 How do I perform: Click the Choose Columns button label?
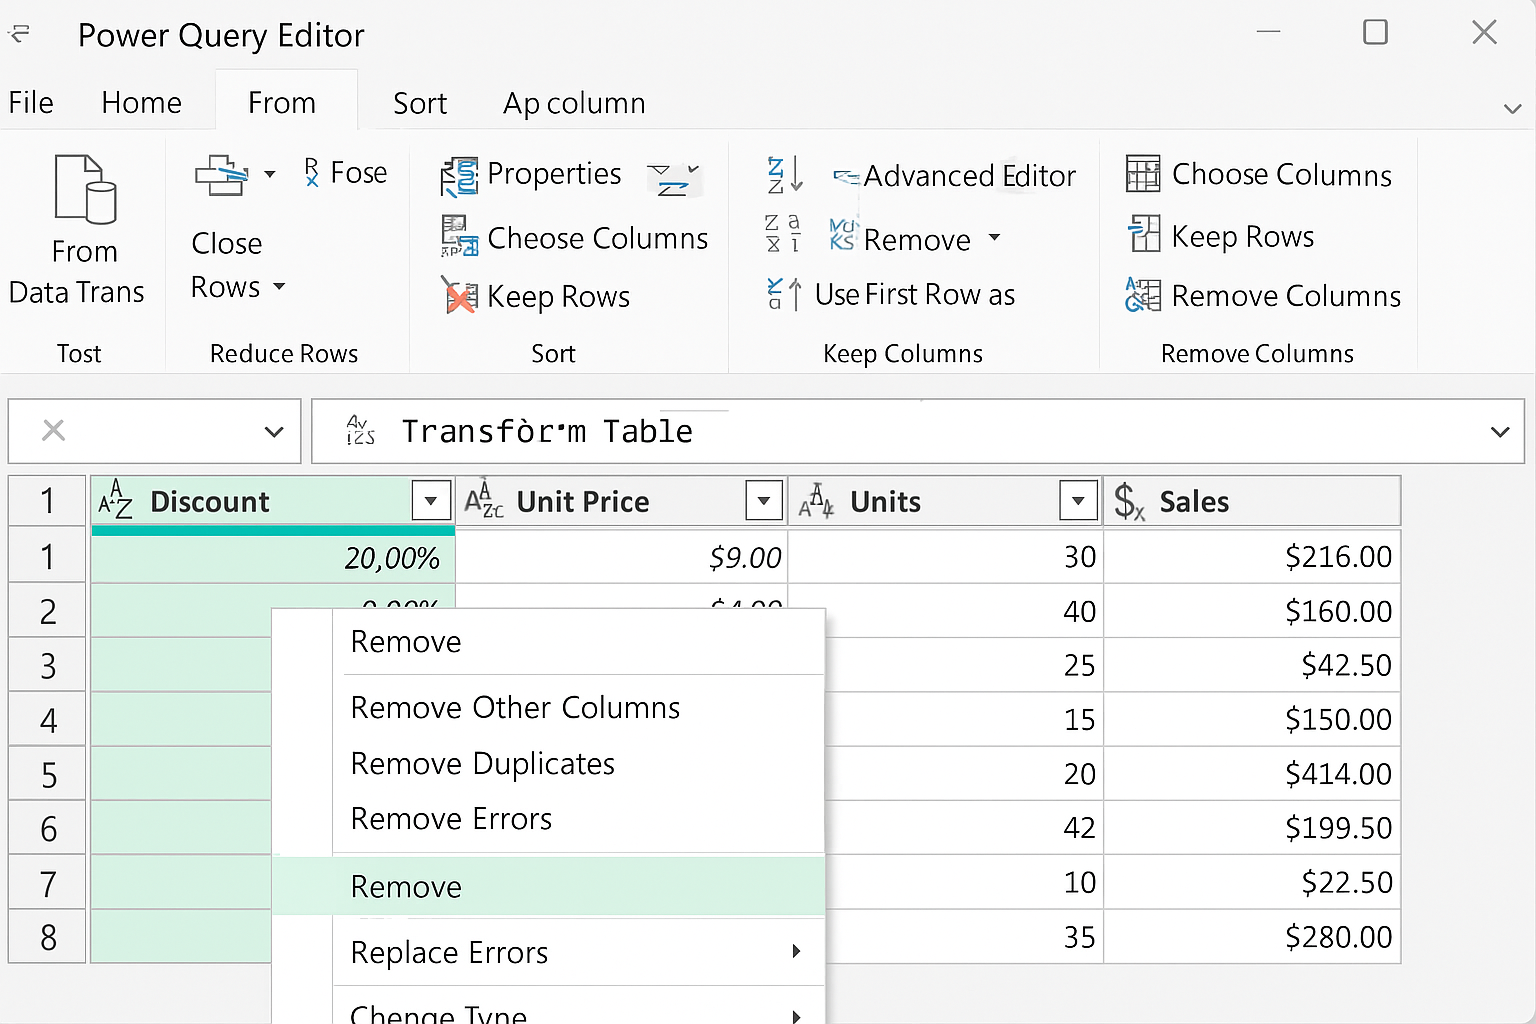[x=1282, y=175]
